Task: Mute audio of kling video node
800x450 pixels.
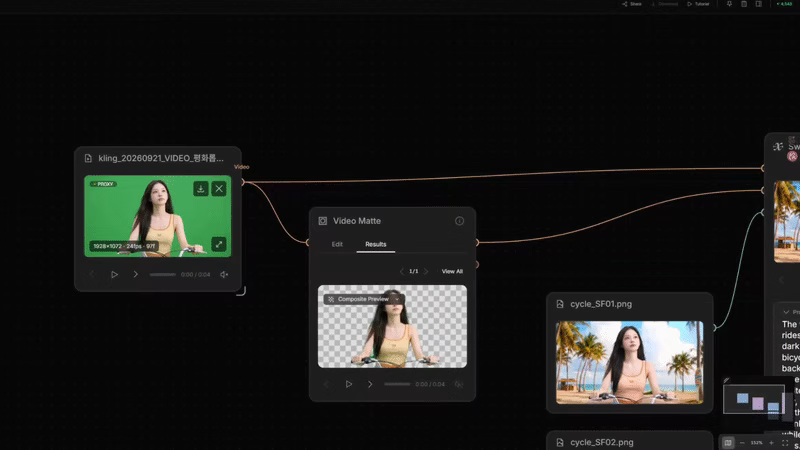Action: (224, 274)
